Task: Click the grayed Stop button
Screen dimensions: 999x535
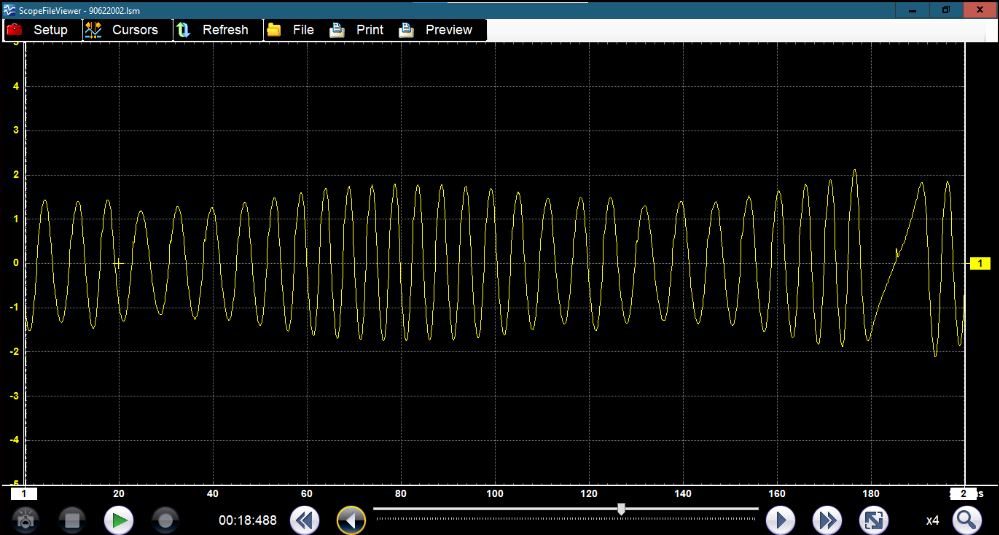Action: click(71, 520)
